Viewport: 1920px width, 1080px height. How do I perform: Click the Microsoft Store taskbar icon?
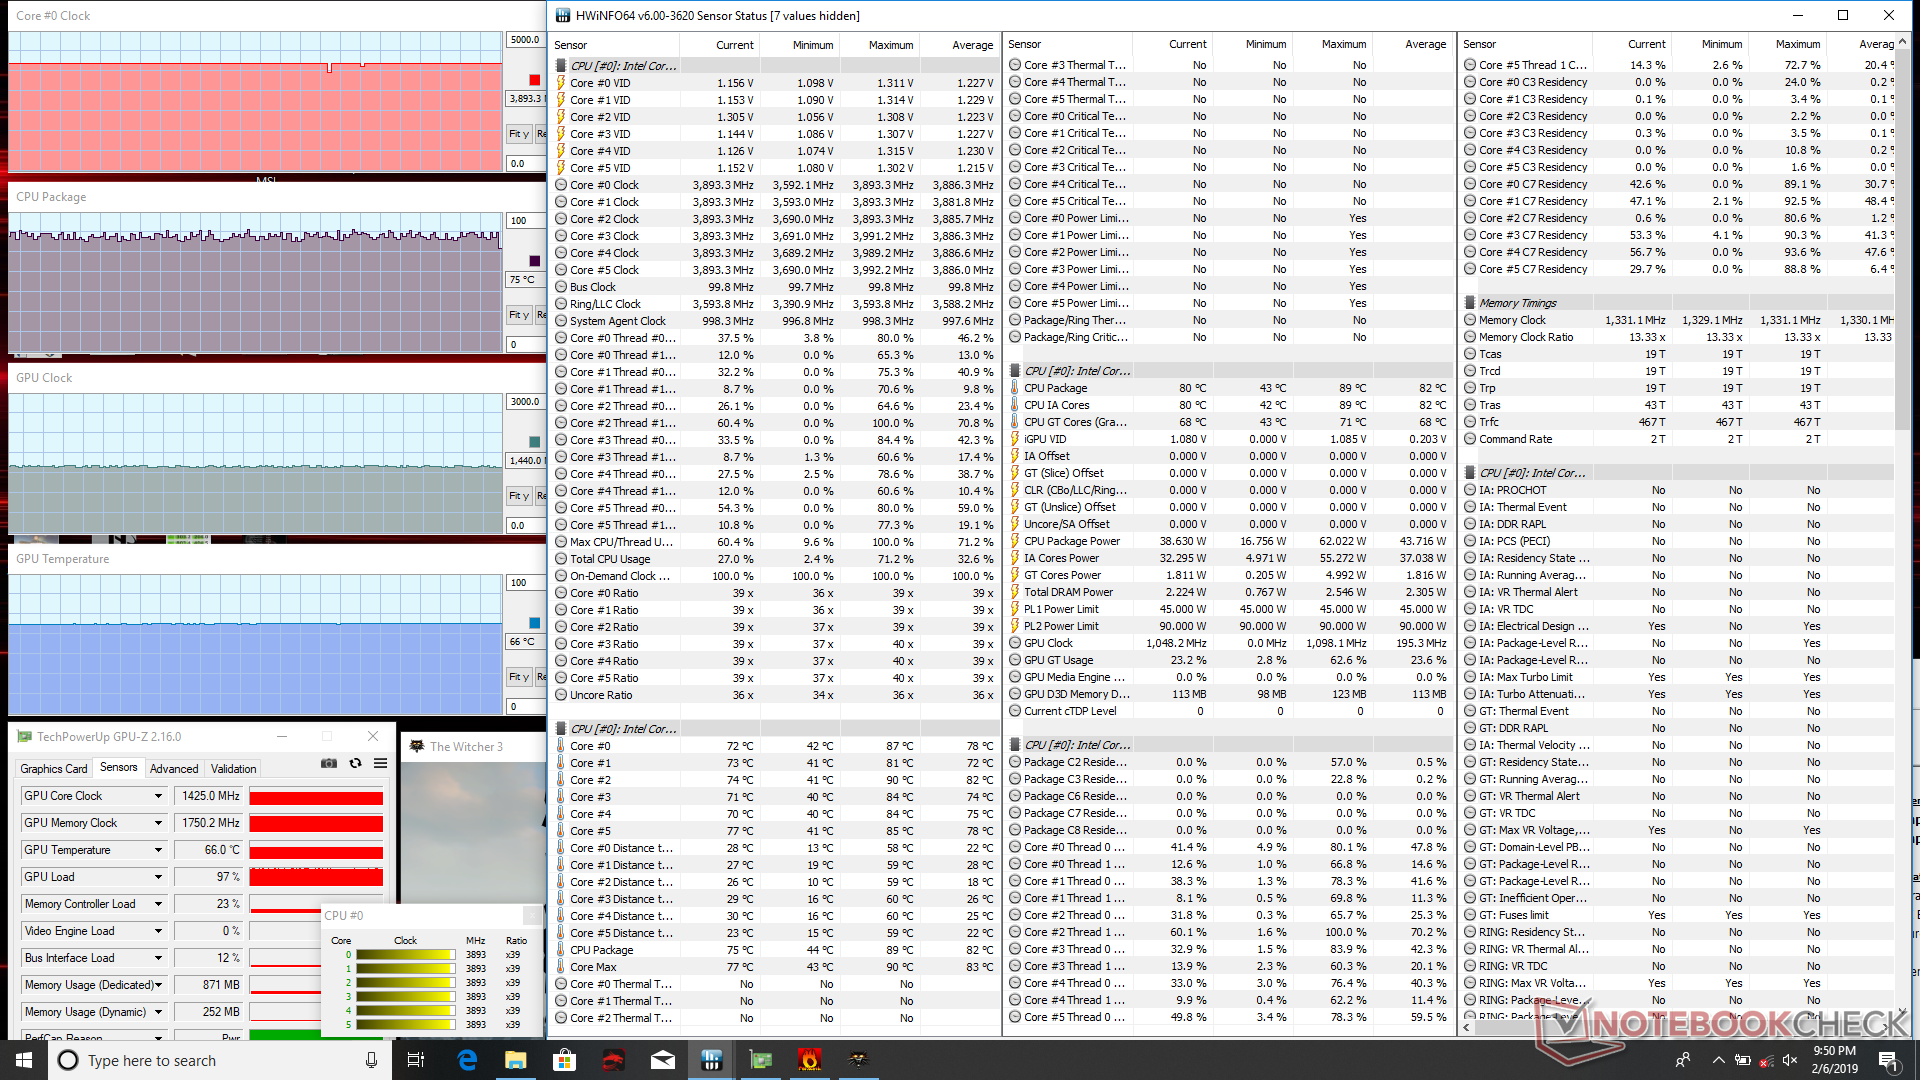click(x=564, y=1060)
